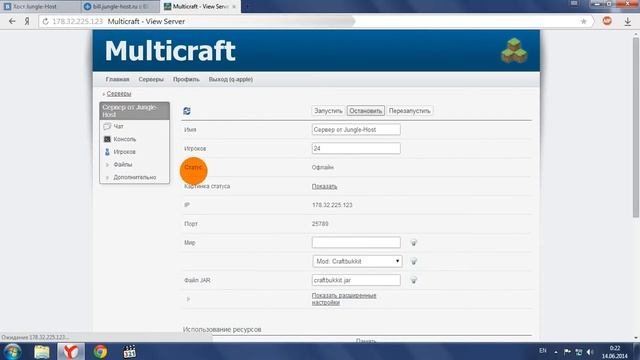The image size is (640, 360).
Task: Open browser downloads arrow
Action: pyautogui.click(x=628, y=22)
